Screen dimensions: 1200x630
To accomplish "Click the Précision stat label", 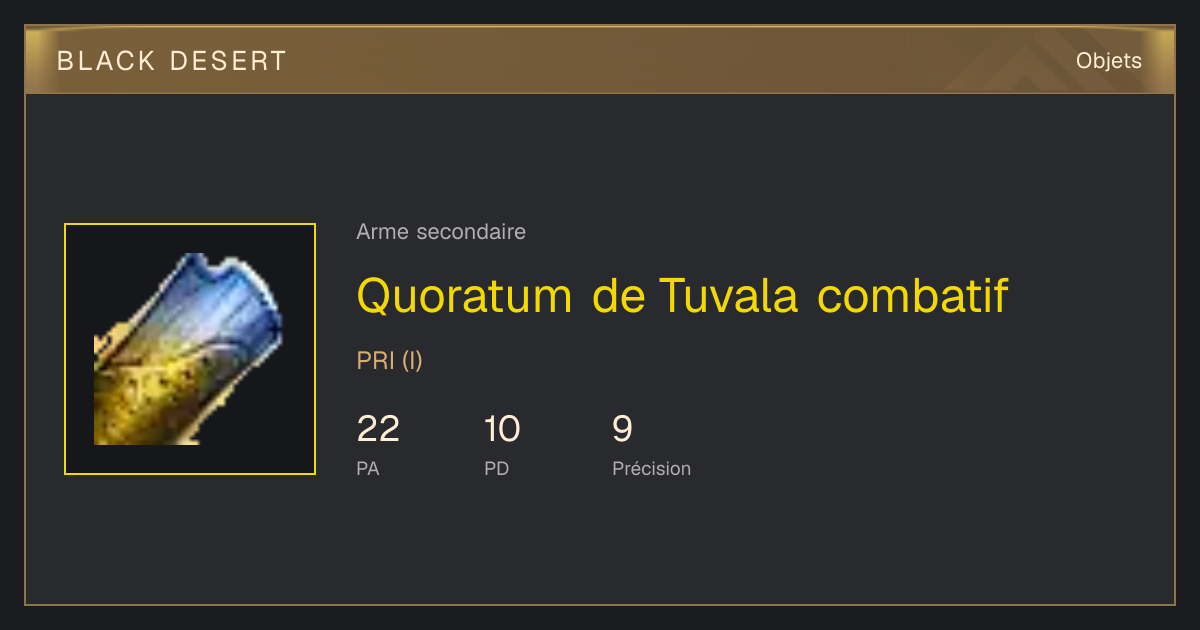I will pyautogui.click(x=651, y=468).
